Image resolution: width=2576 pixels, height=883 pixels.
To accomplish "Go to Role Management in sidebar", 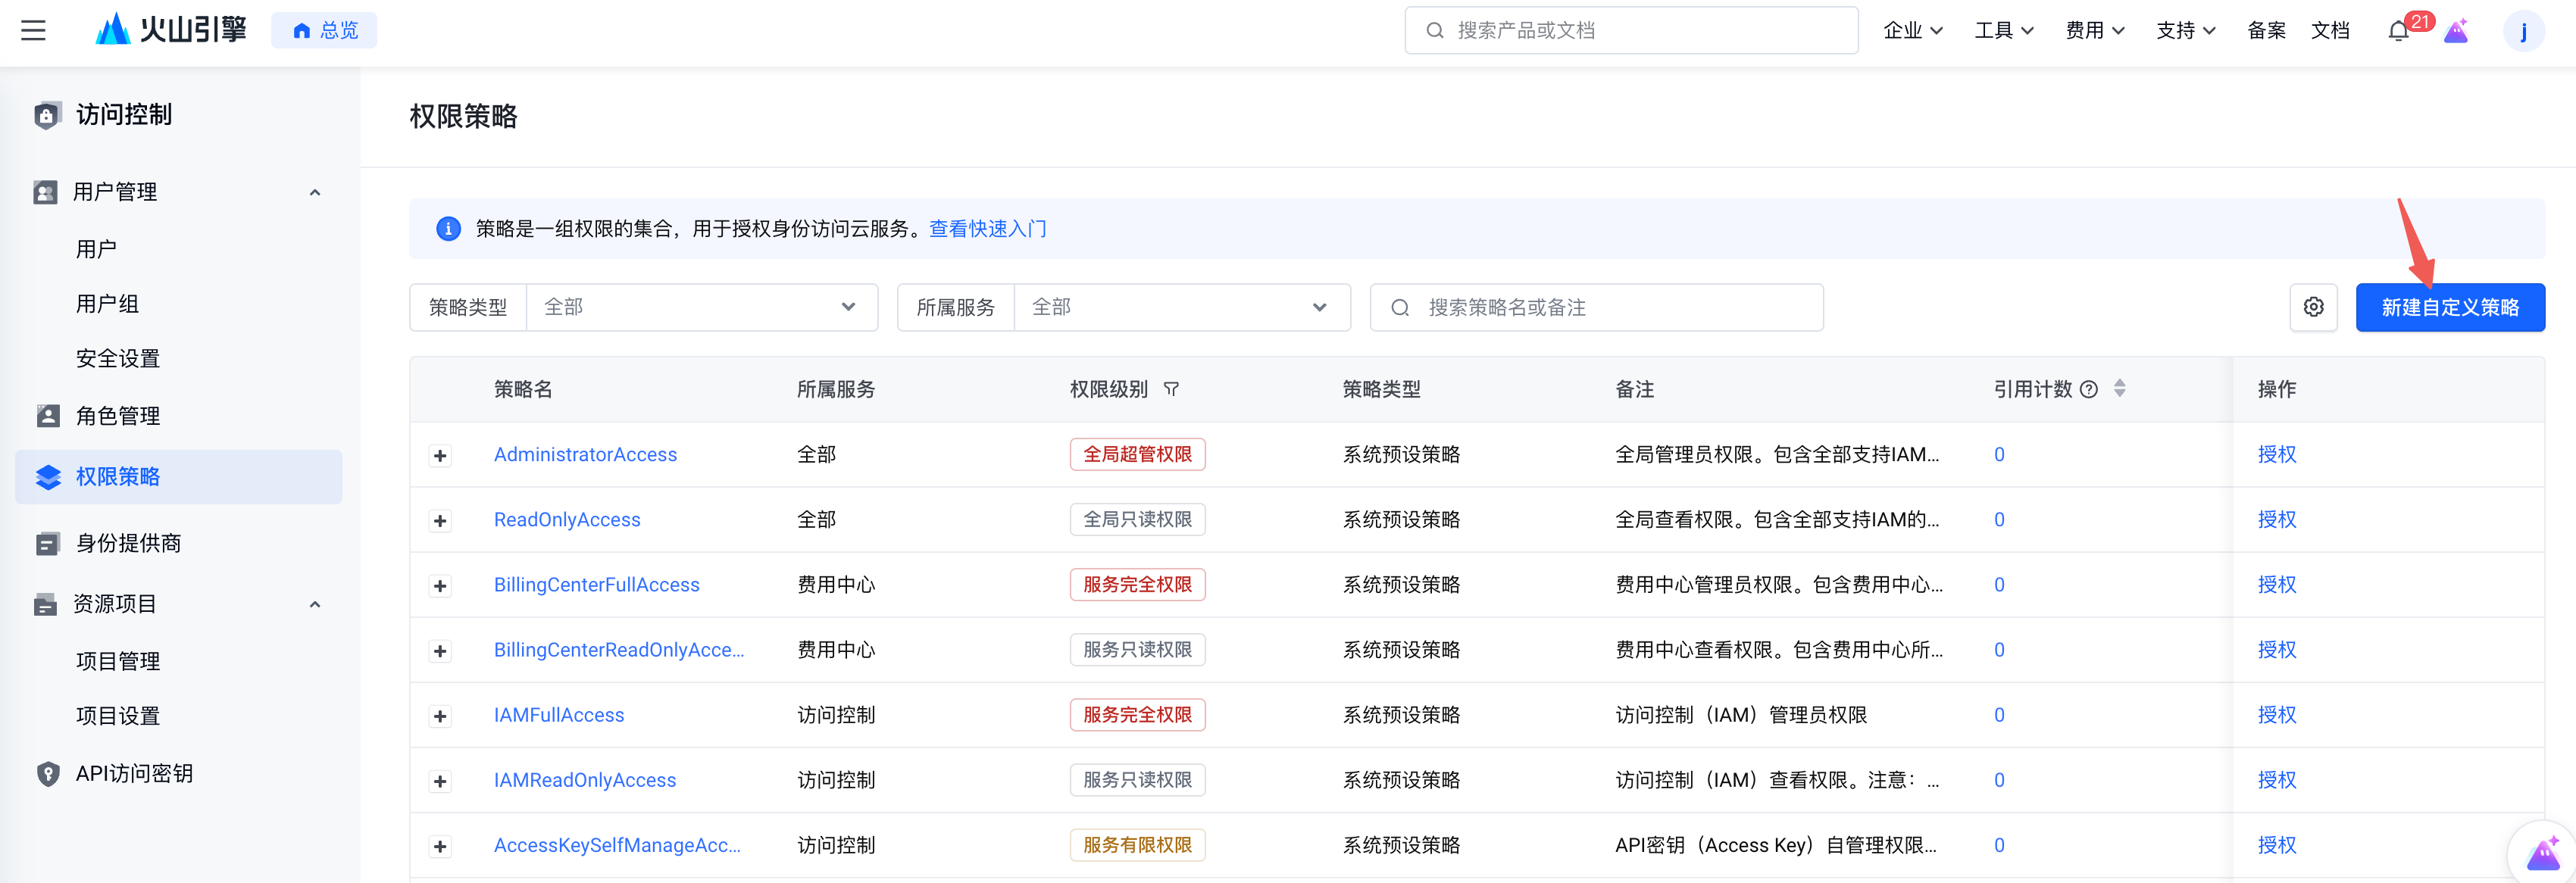I will click(x=118, y=416).
